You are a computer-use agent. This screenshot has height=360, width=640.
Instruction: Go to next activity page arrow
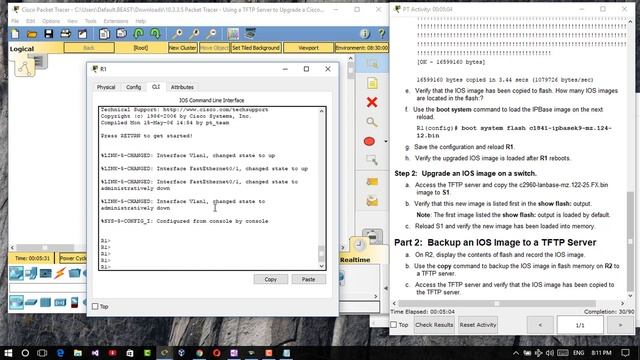coord(620,325)
